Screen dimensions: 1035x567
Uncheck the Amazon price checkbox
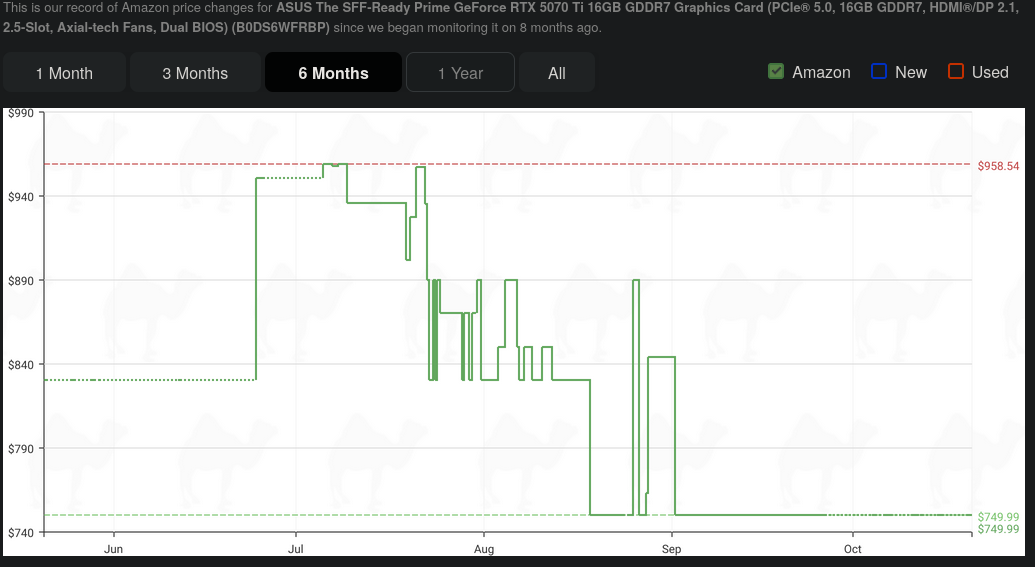pos(776,71)
